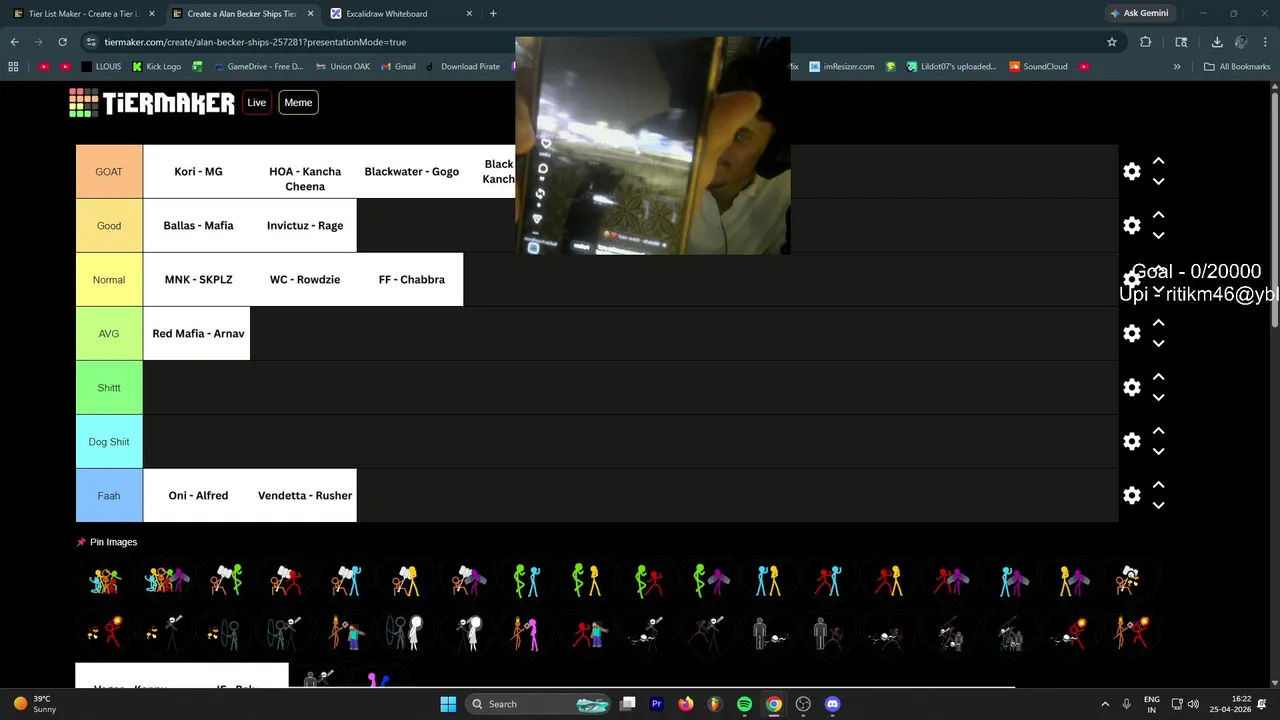Screen dimensions: 1280x720
Task: Open the Windows Start menu
Action: tap(448, 704)
